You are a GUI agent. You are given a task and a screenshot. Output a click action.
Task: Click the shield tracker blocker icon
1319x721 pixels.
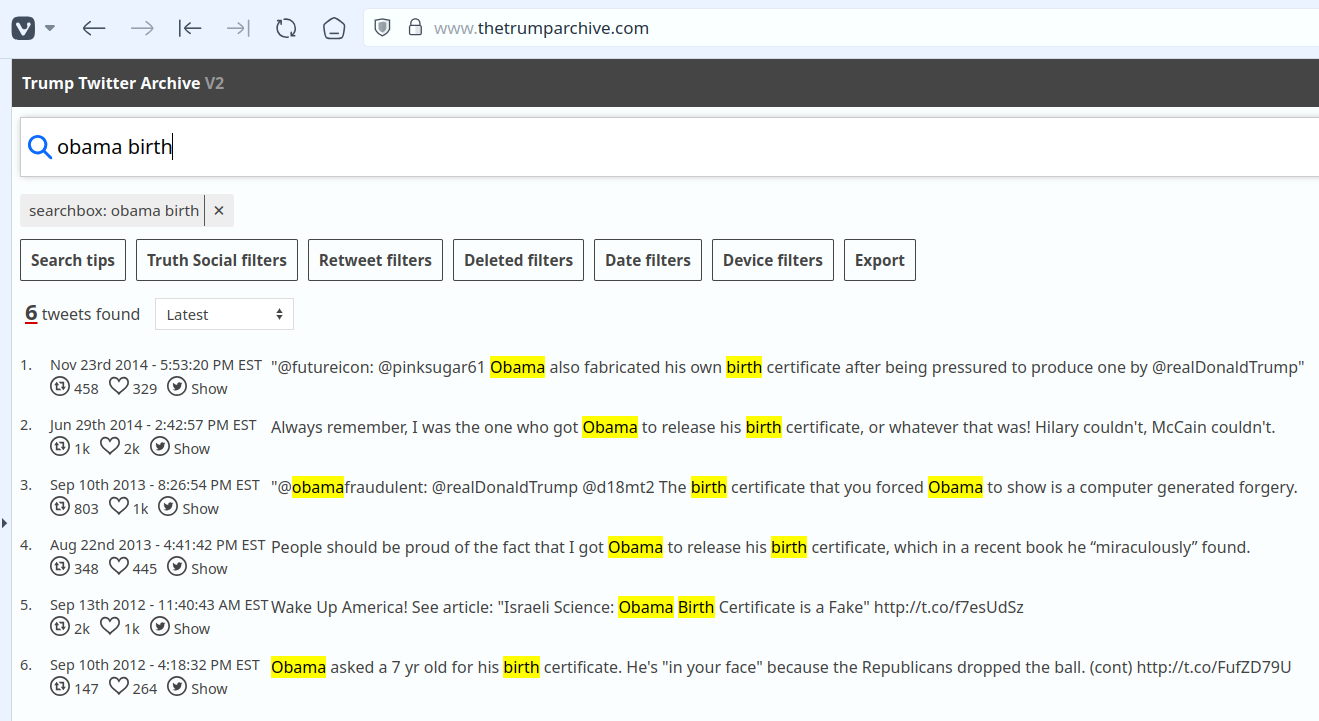coord(382,28)
